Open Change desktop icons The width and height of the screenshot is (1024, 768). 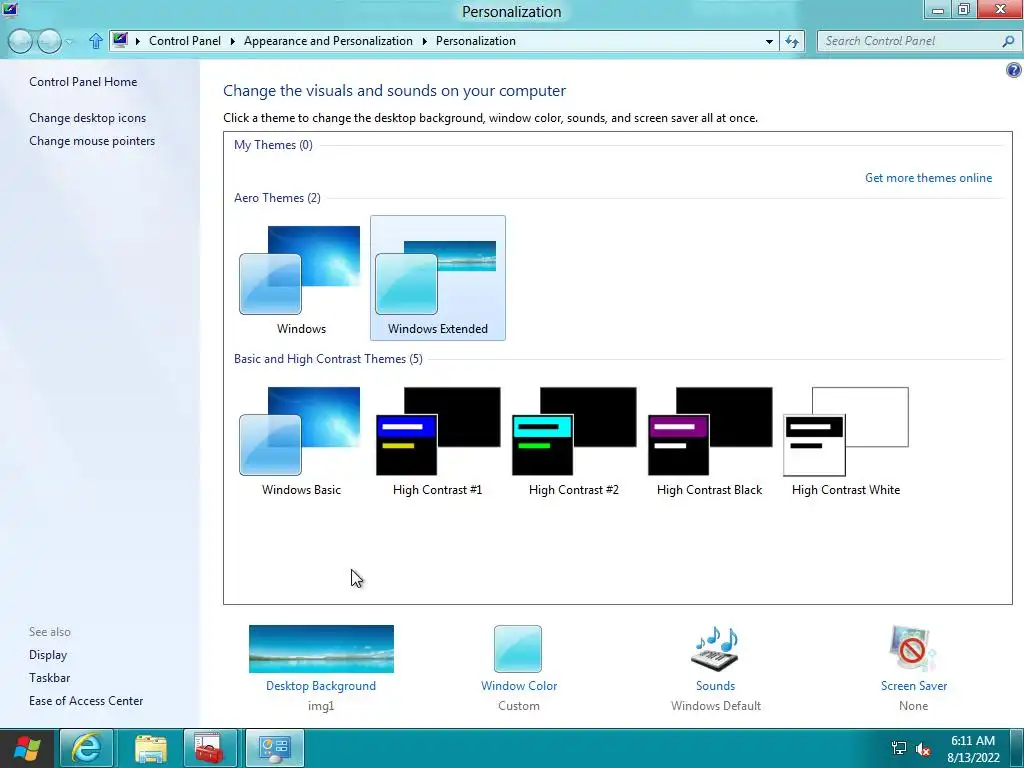click(x=88, y=118)
